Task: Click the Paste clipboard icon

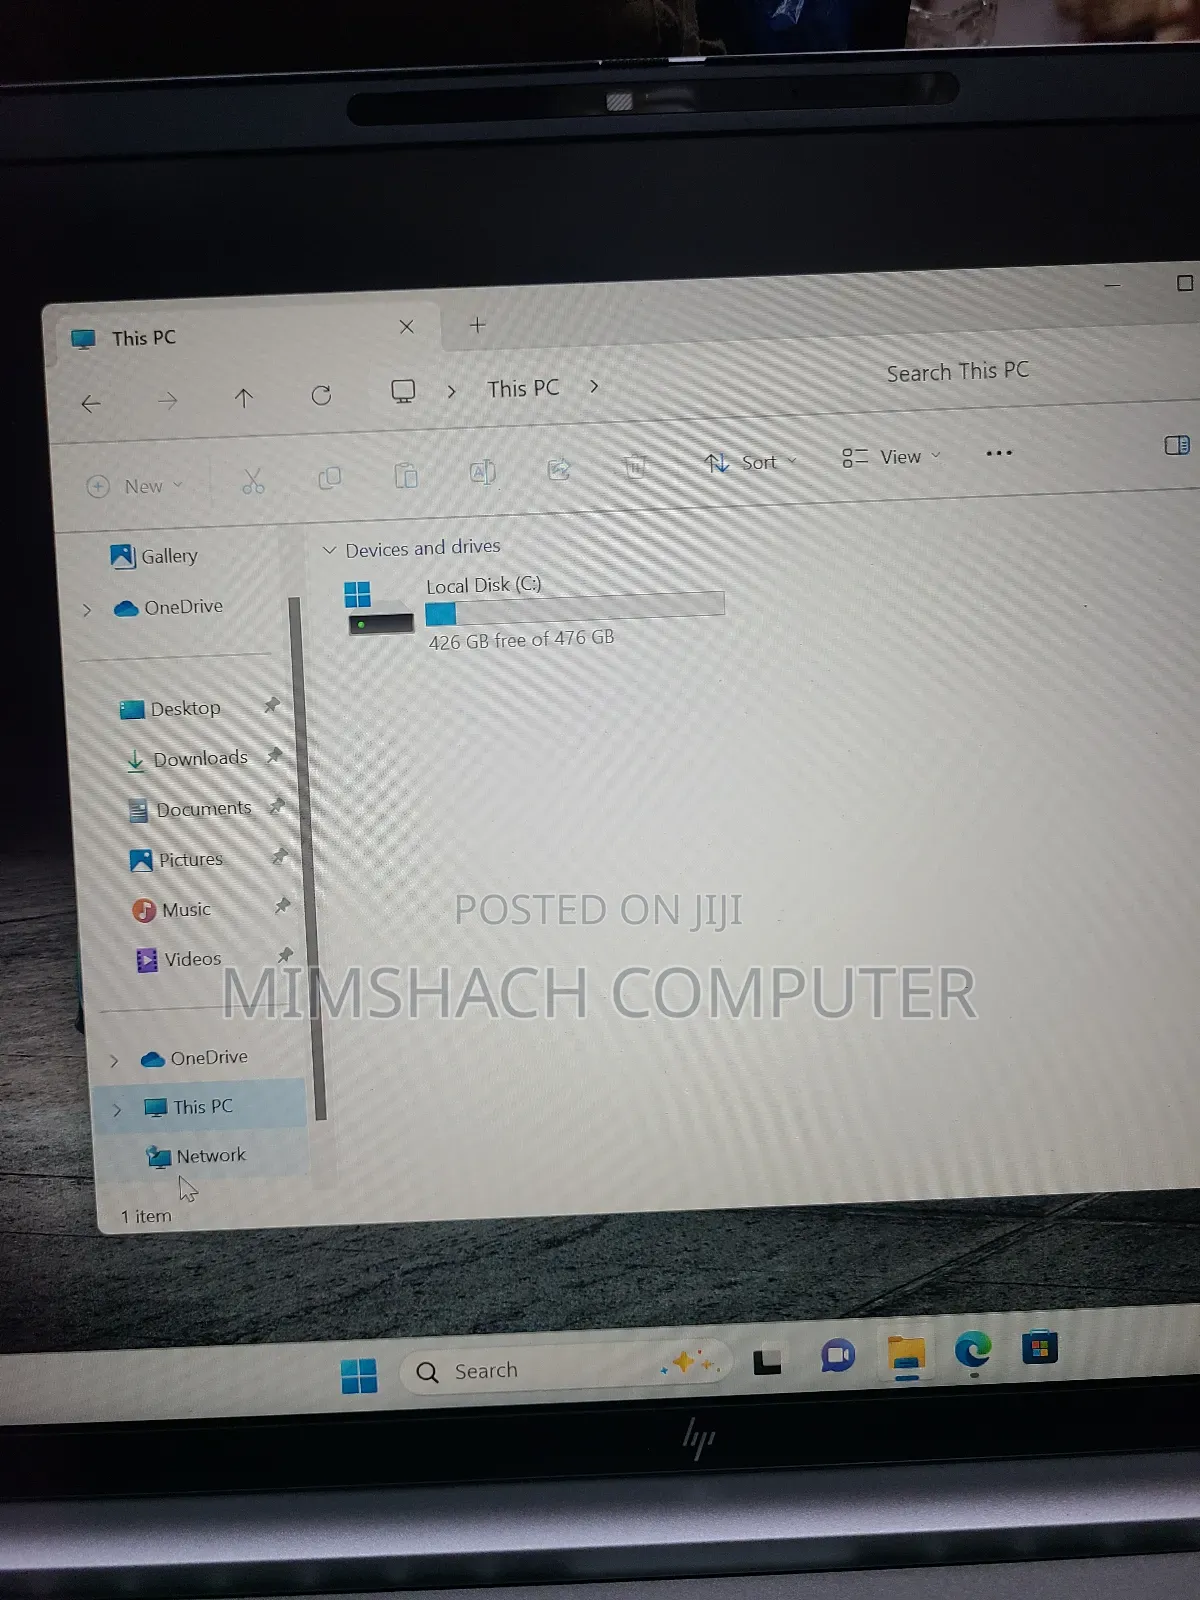Action: (x=406, y=475)
